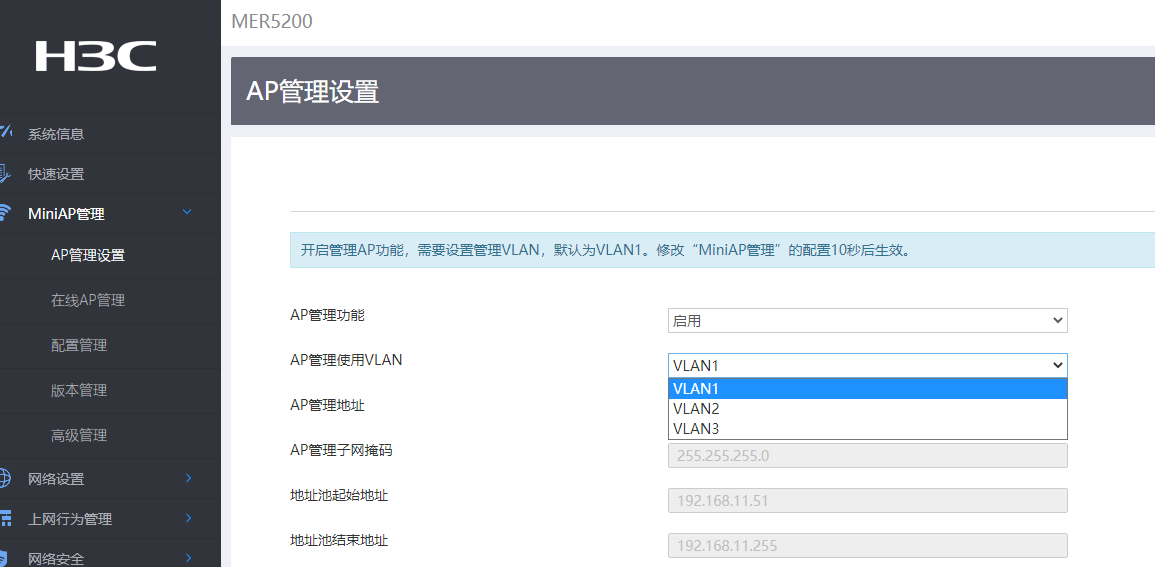Image resolution: width=1155 pixels, height=567 pixels.
Task: Click the quick setup icon
Action: pyautogui.click(x=5, y=173)
